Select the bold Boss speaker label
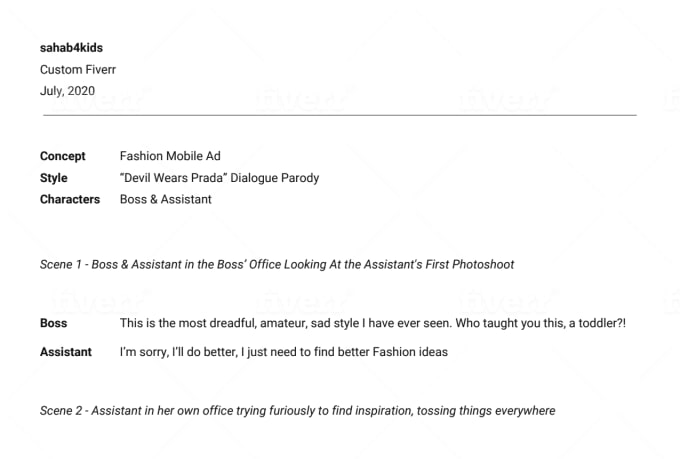This screenshot has height=459, width=680. point(53,323)
